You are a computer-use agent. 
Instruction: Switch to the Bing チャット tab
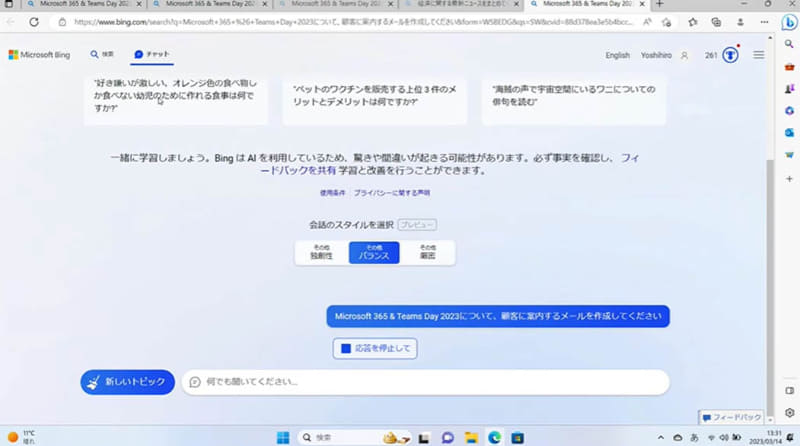point(152,54)
